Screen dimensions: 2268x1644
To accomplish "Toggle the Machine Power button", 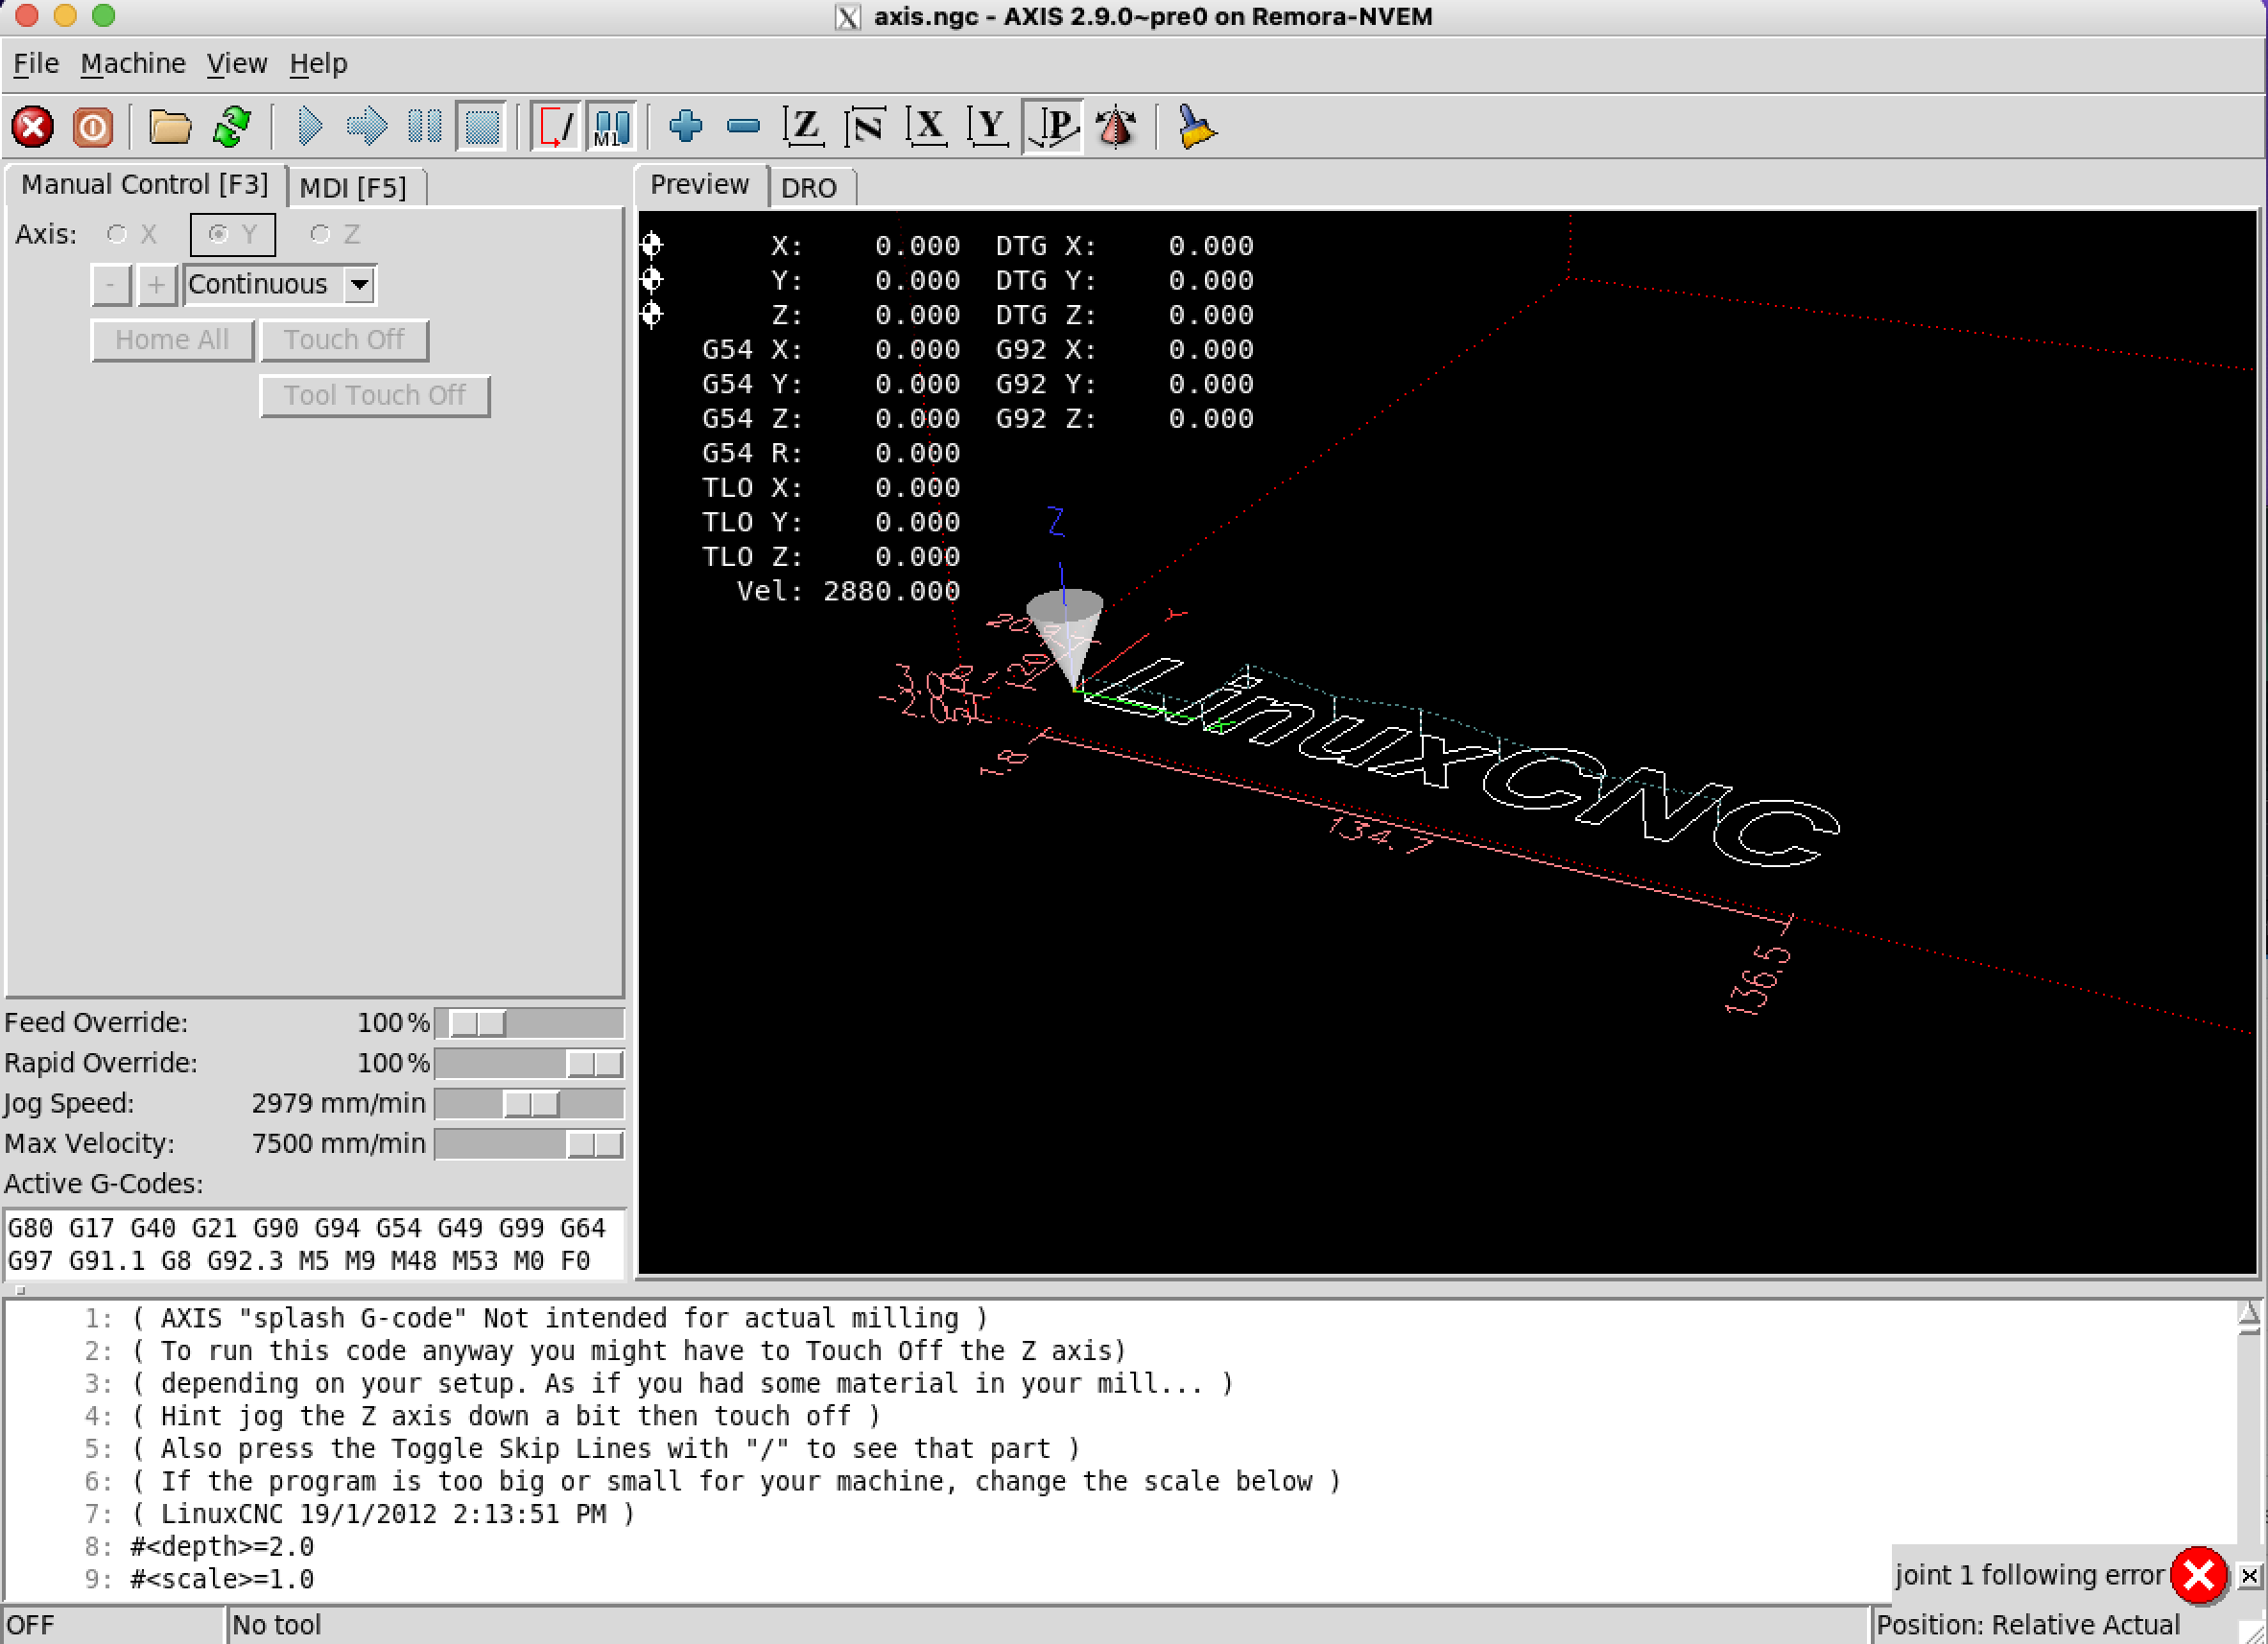I will tap(92, 127).
